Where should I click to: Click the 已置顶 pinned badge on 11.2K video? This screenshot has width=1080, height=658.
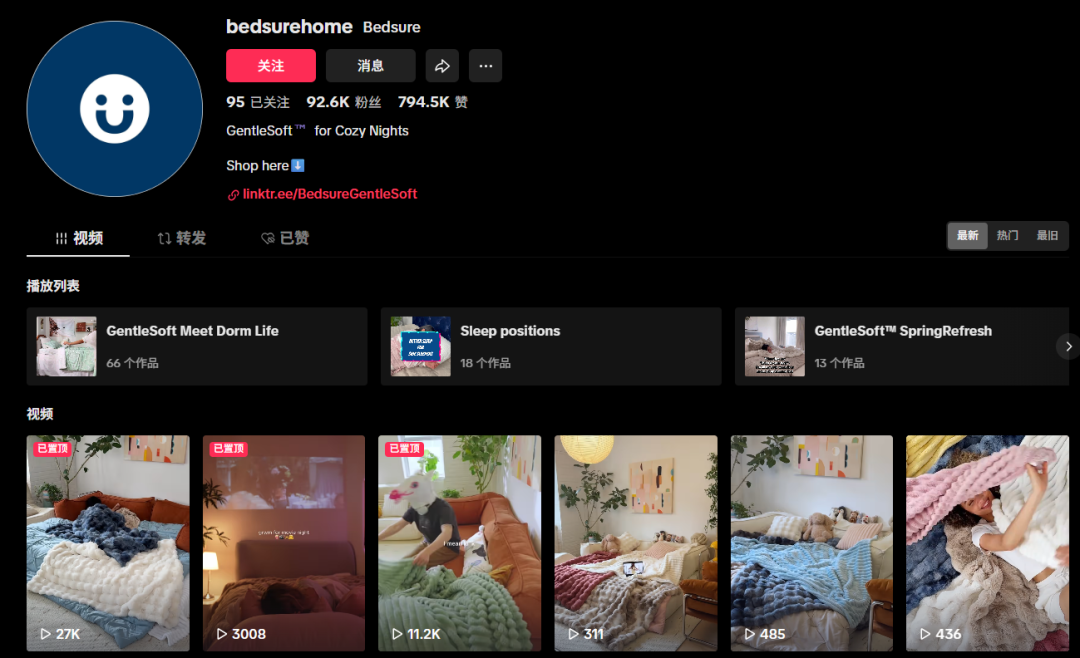tap(404, 449)
